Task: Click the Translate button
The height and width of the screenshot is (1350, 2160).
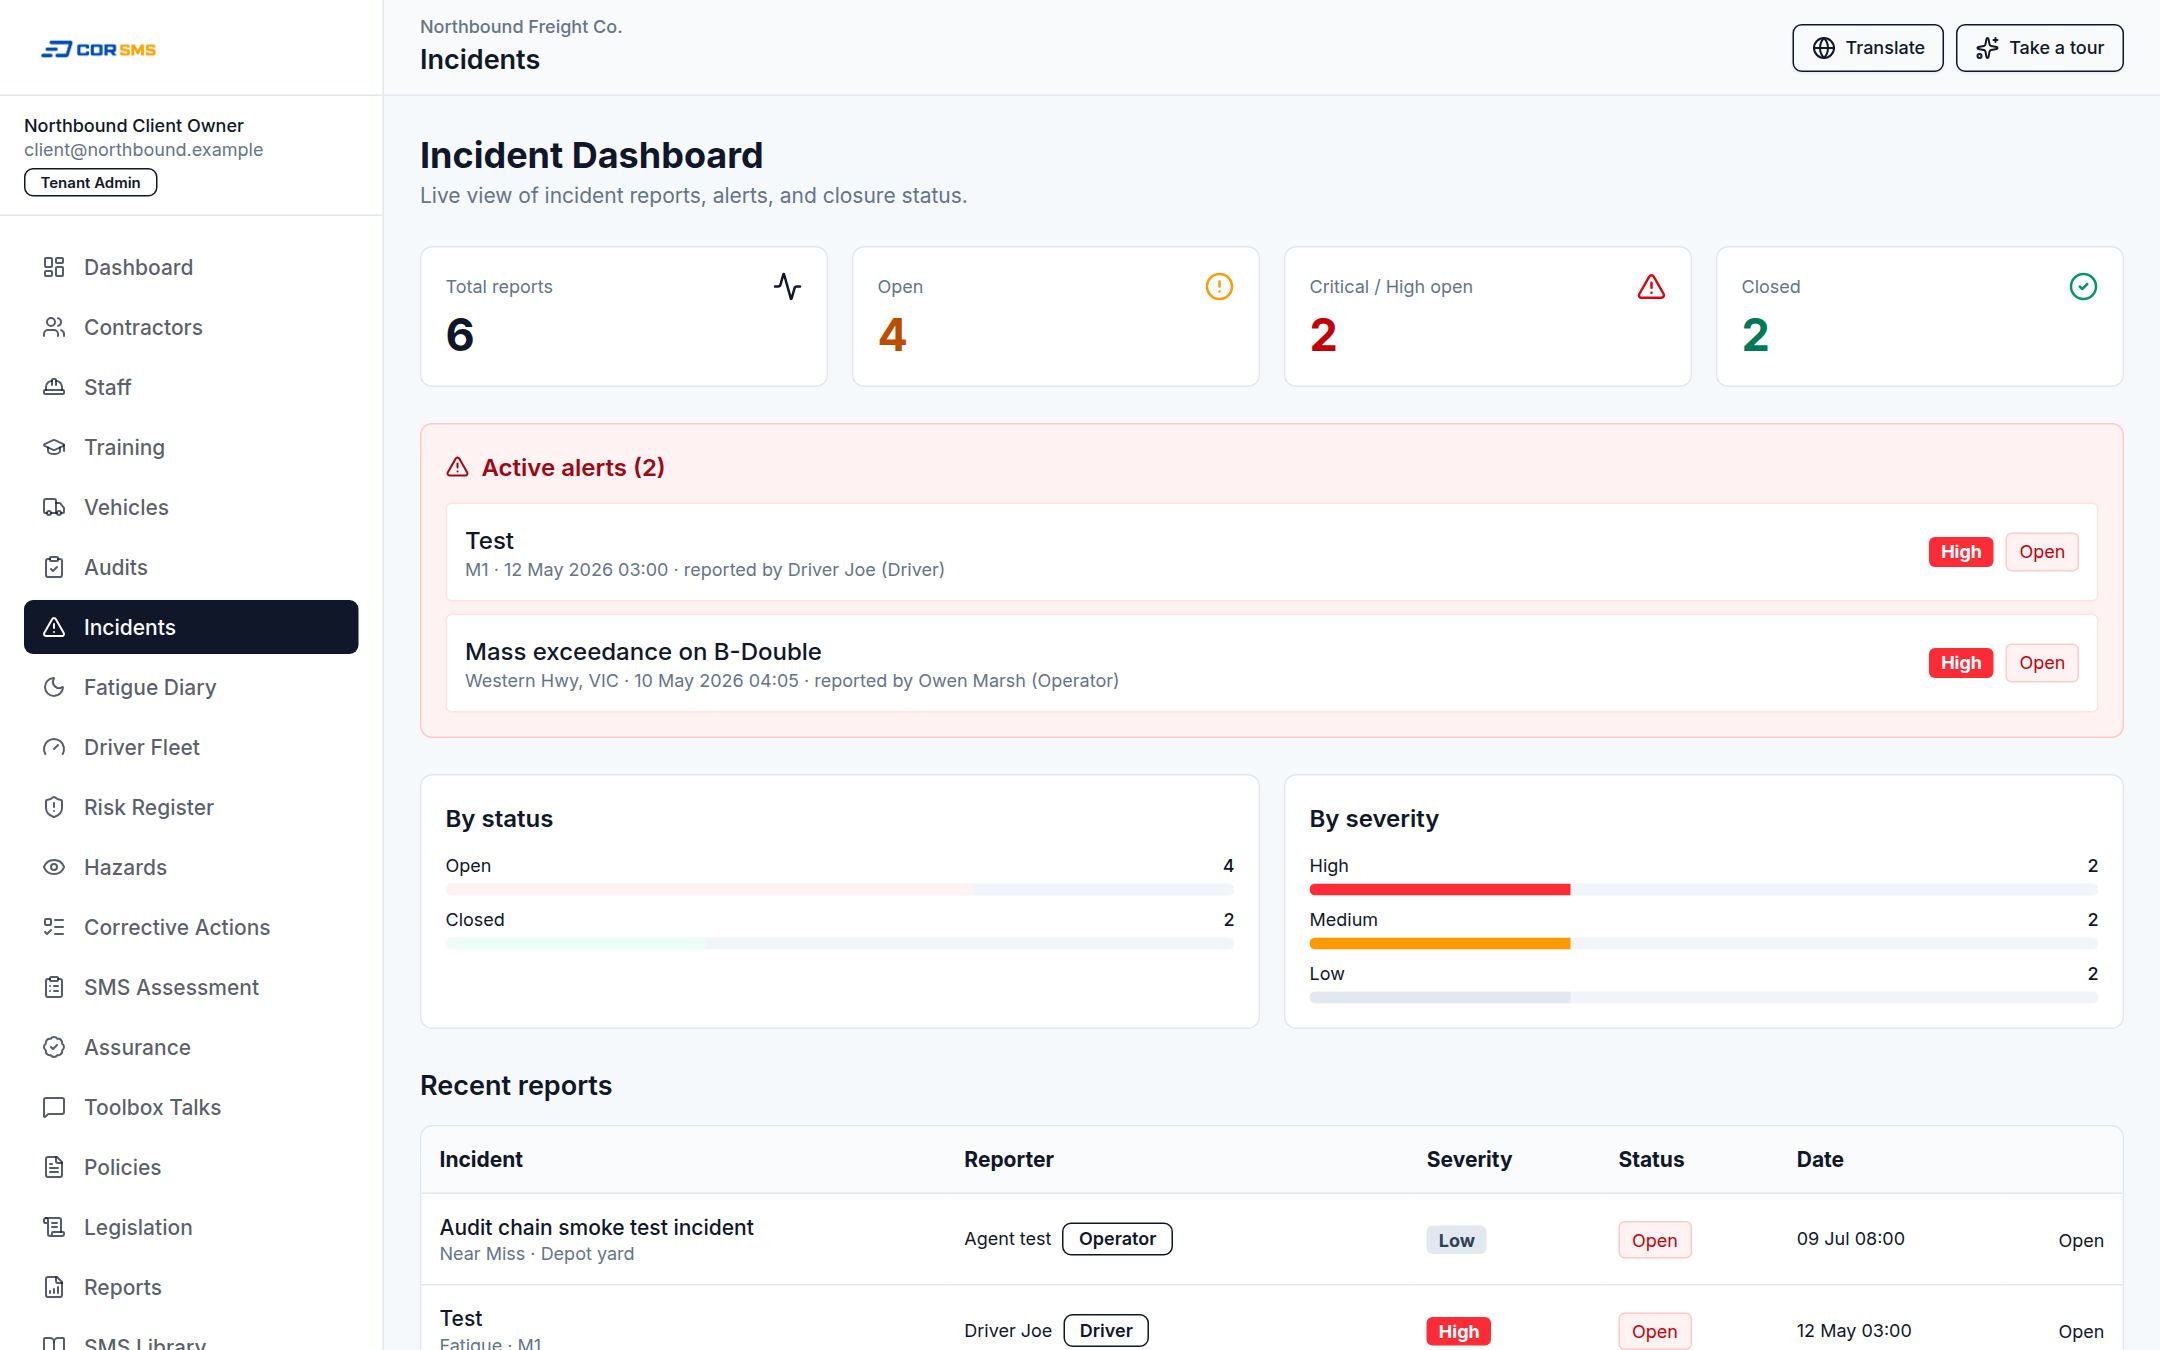Action: (1867, 48)
